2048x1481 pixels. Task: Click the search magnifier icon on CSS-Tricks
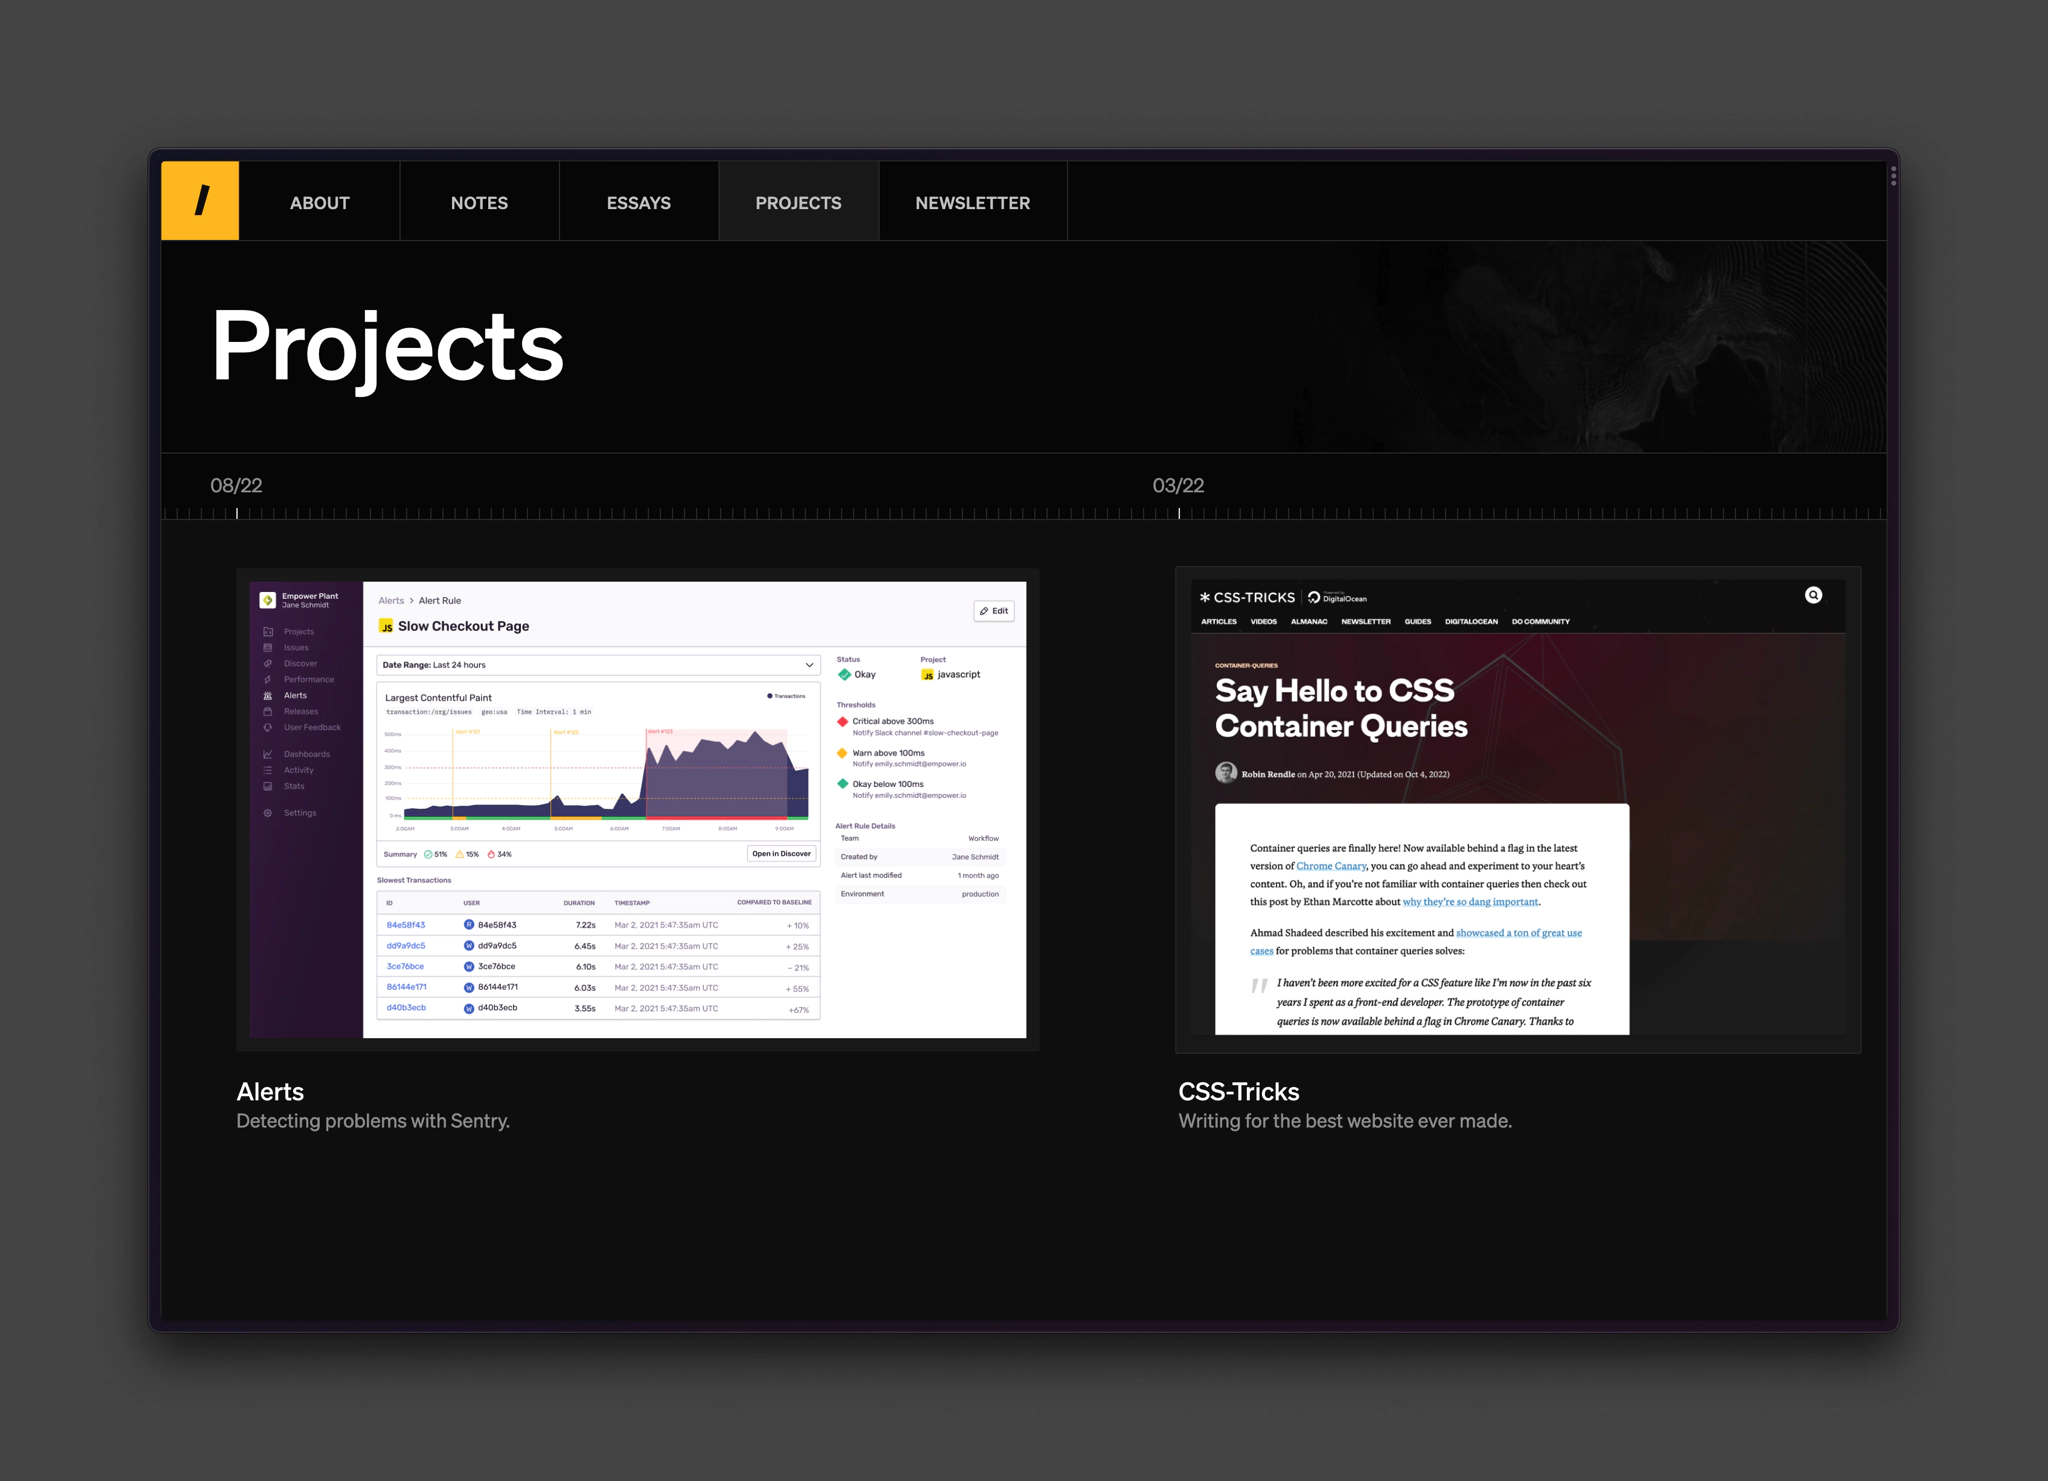click(1813, 596)
